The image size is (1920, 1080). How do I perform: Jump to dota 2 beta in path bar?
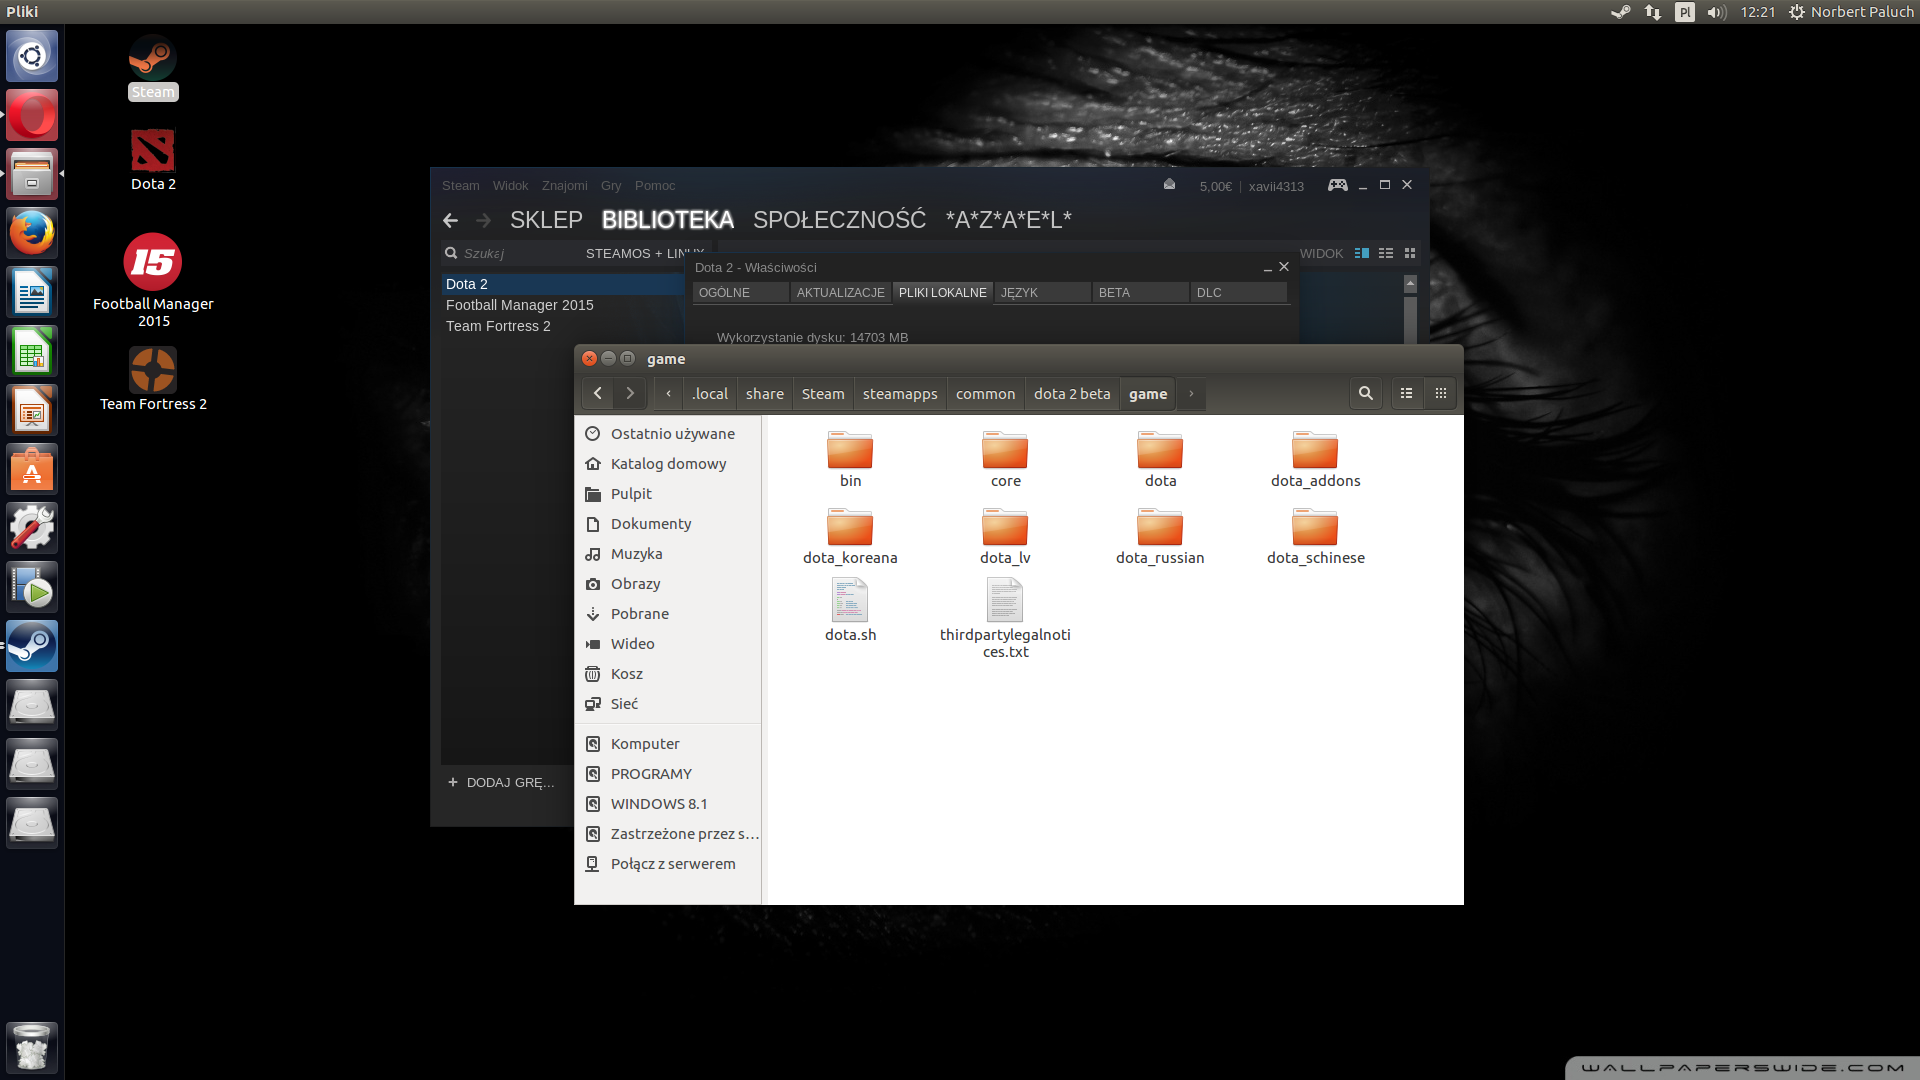(1072, 393)
